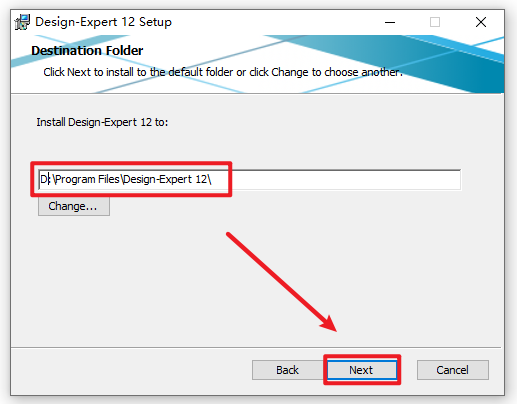Place cursor on "Program Files" in the path
The height and width of the screenshot is (404, 517).
pos(87,179)
